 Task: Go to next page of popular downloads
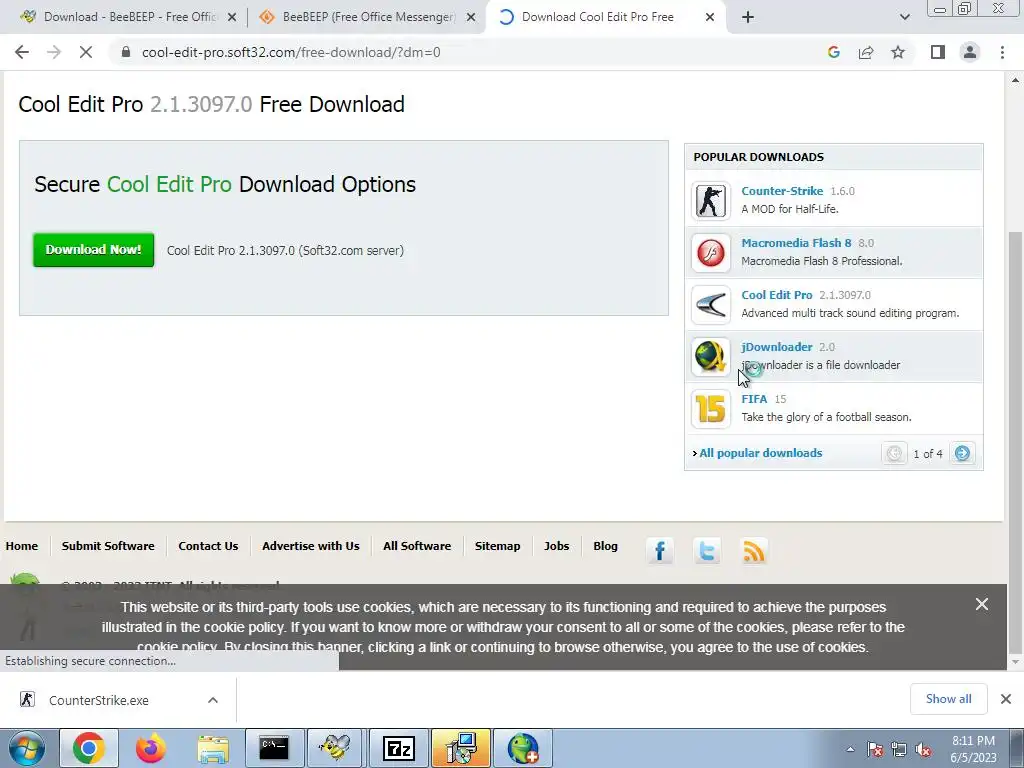tap(962, 453)
